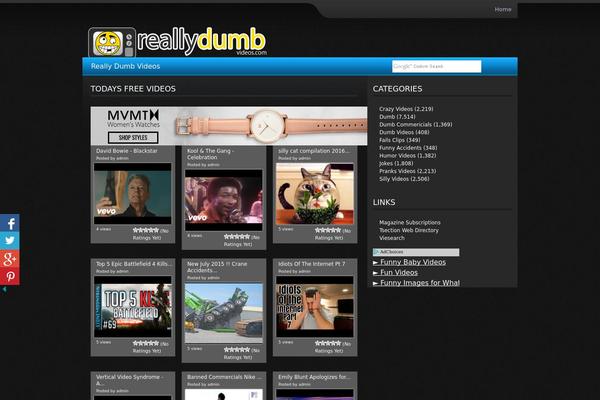Rate Battlefield 4 Kills video with stars
The height and width of the screenshot is (400, 600).
tap(146, 343)
